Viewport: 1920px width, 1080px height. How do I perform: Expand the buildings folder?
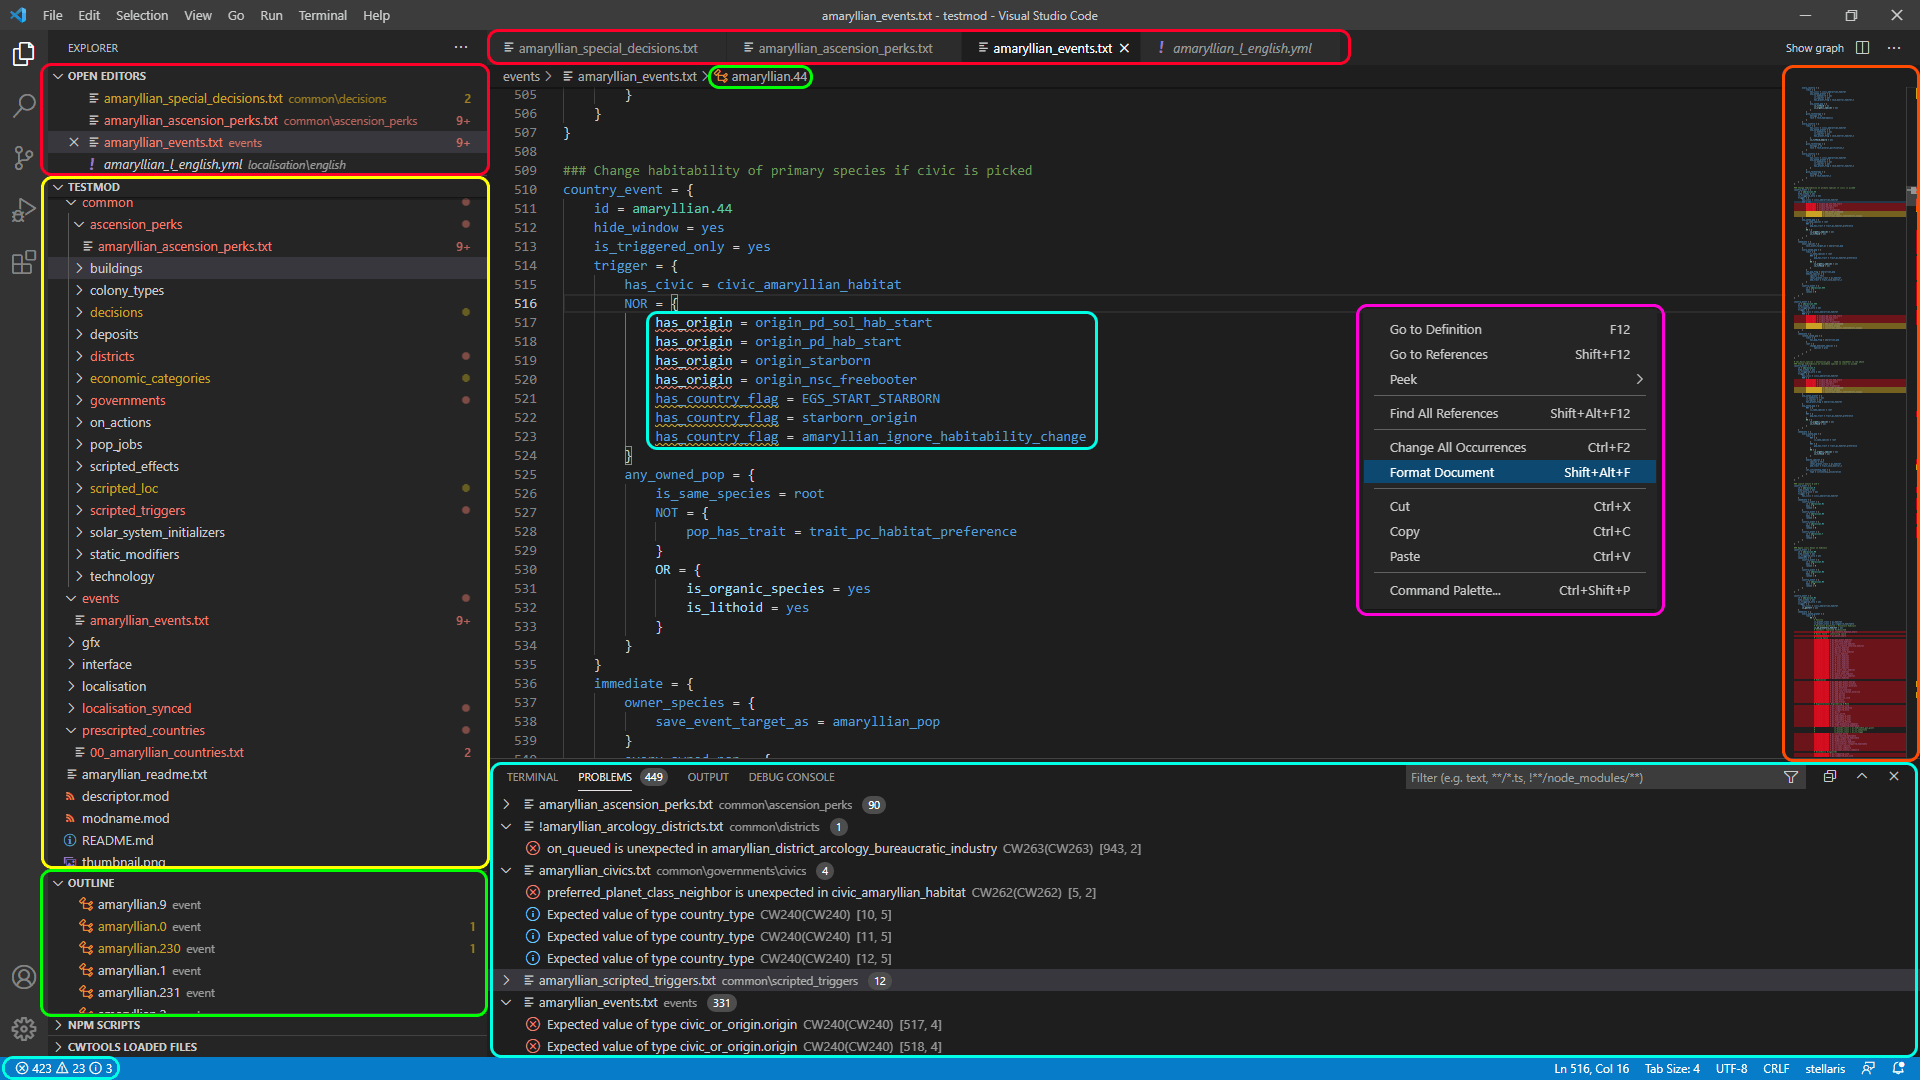116,268
